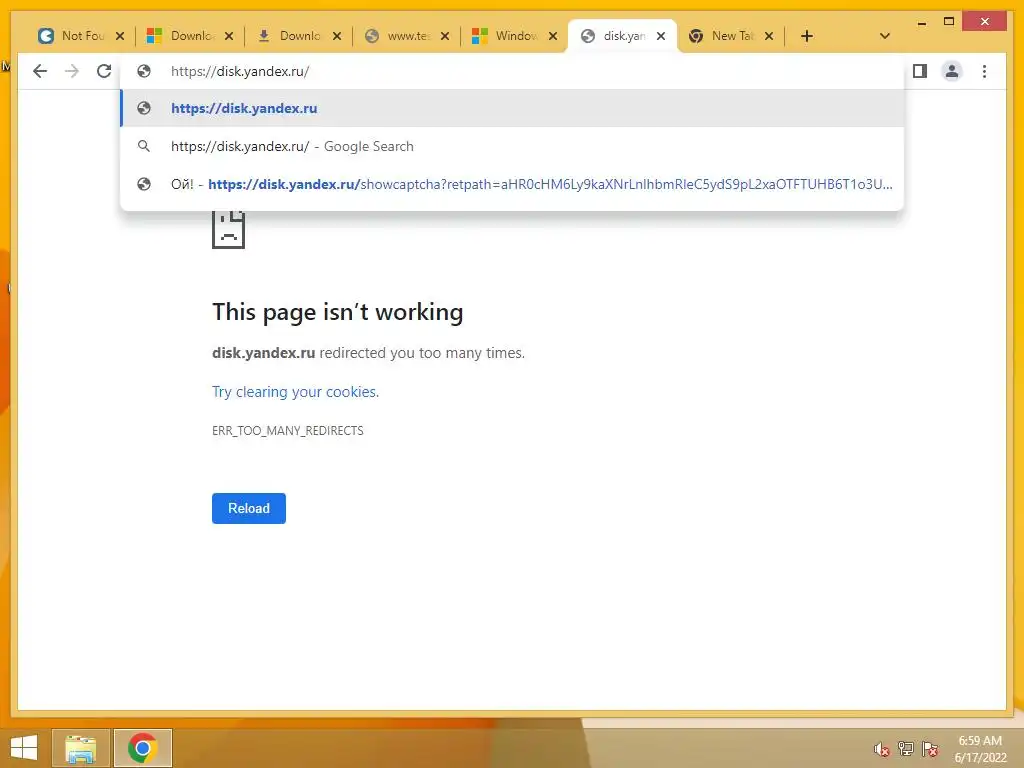Close the New Tab tab

(769, 36)
